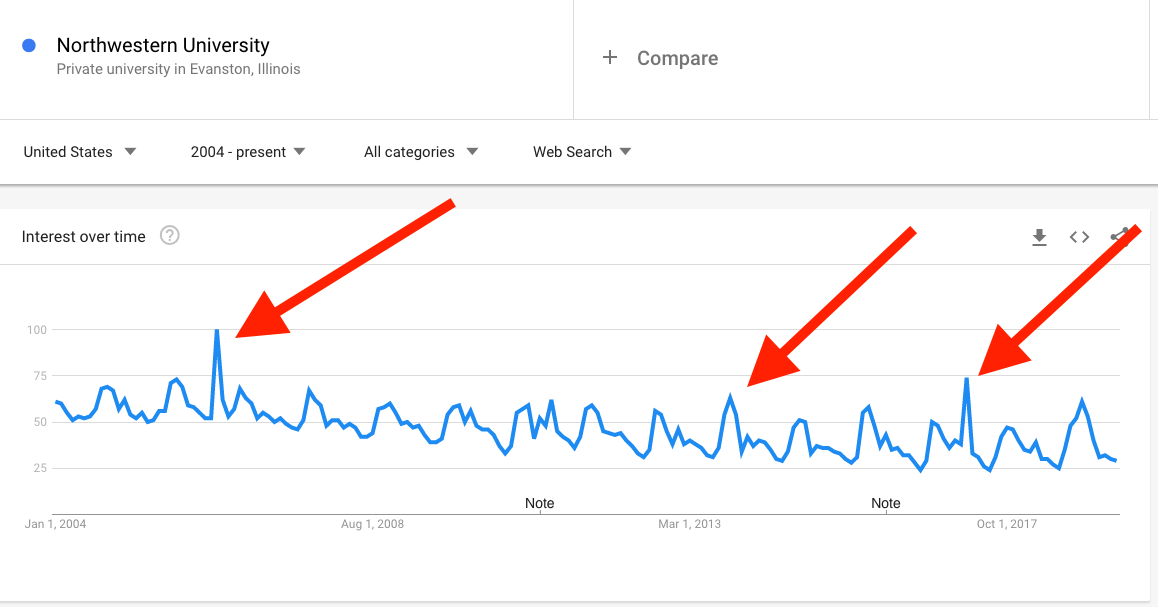Image resolution: width=1158 pixels, height=607 pixels.
Task: Open the All categories dropdown
Action: (x=420, y=151)
